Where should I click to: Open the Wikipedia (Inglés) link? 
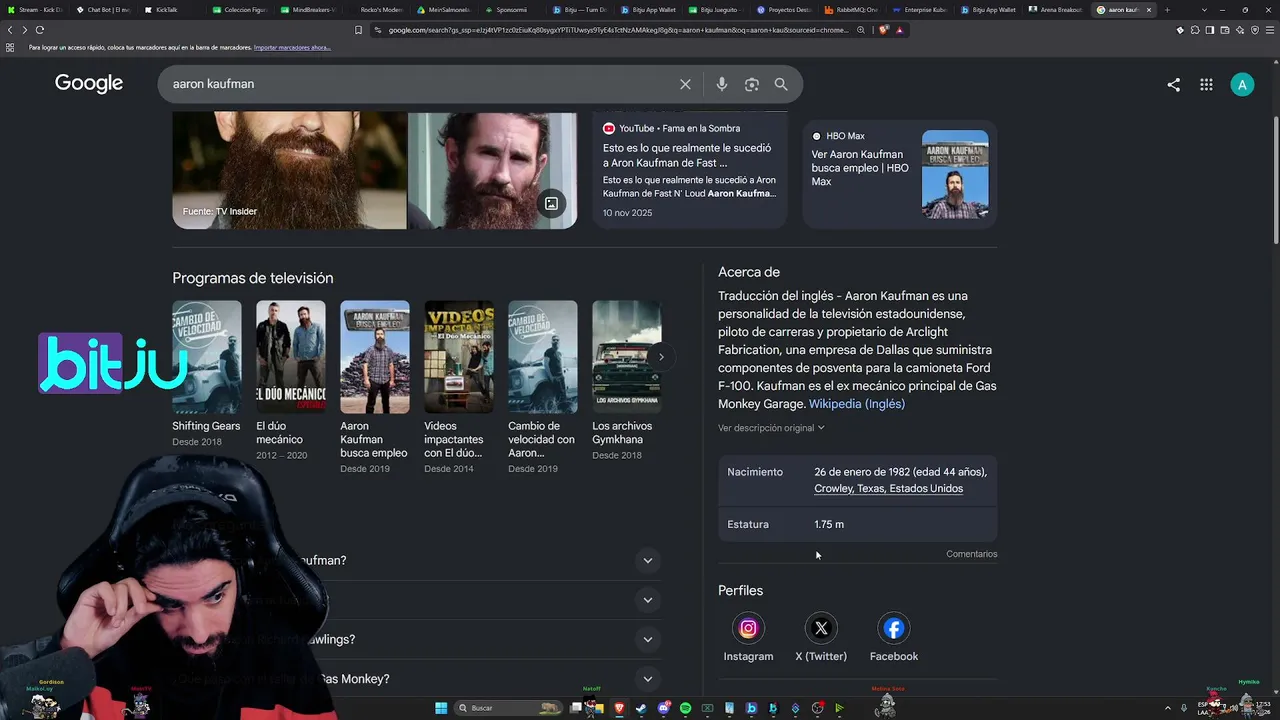pos(857,404)
